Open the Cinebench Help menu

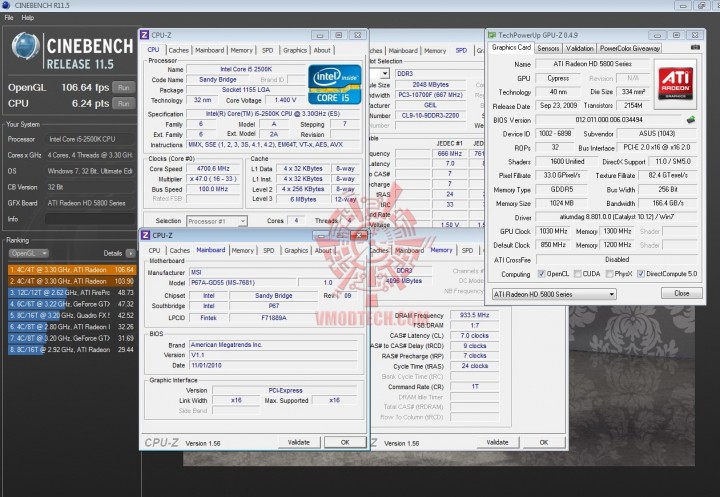(28, 17)
